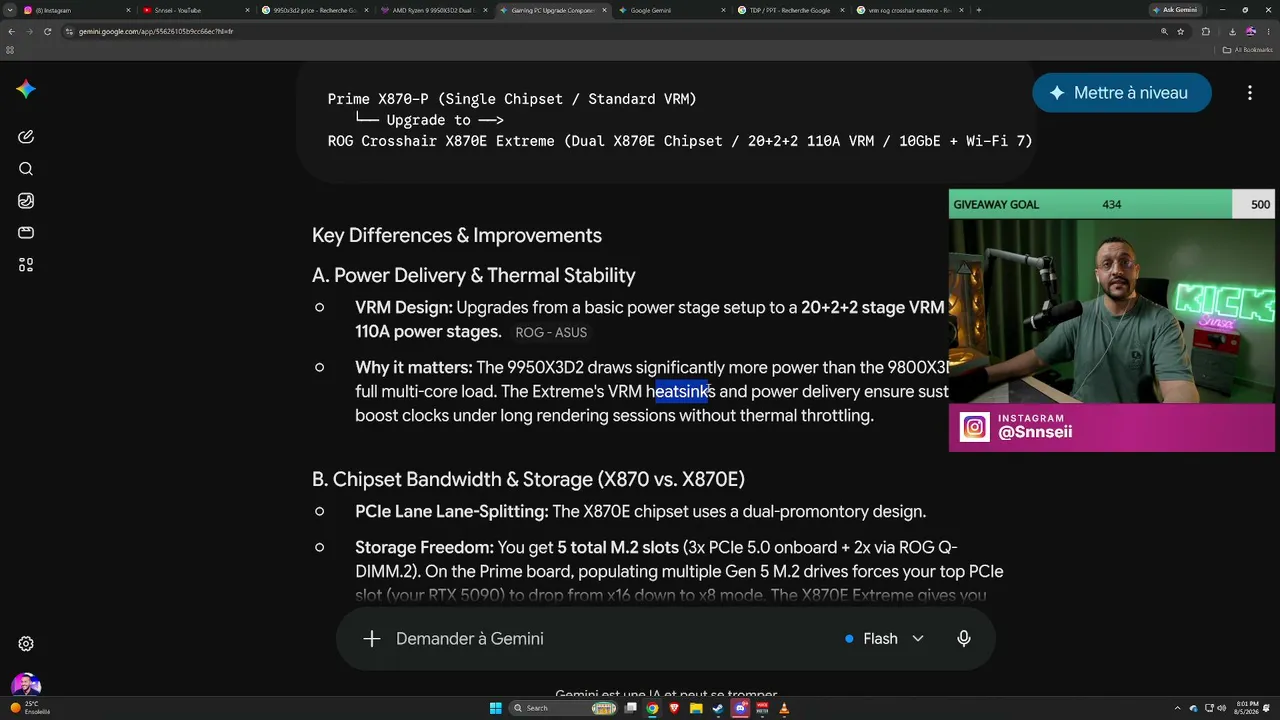The image size is (1280, 720).
Task: Open the sidebar image-creation icon
Action: coord(26,201)
